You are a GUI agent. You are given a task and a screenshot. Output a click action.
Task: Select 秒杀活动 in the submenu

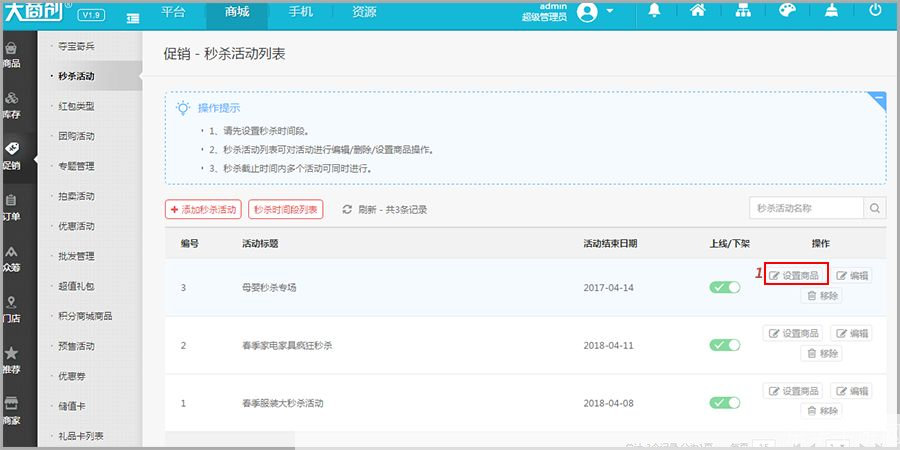(76, 76)
